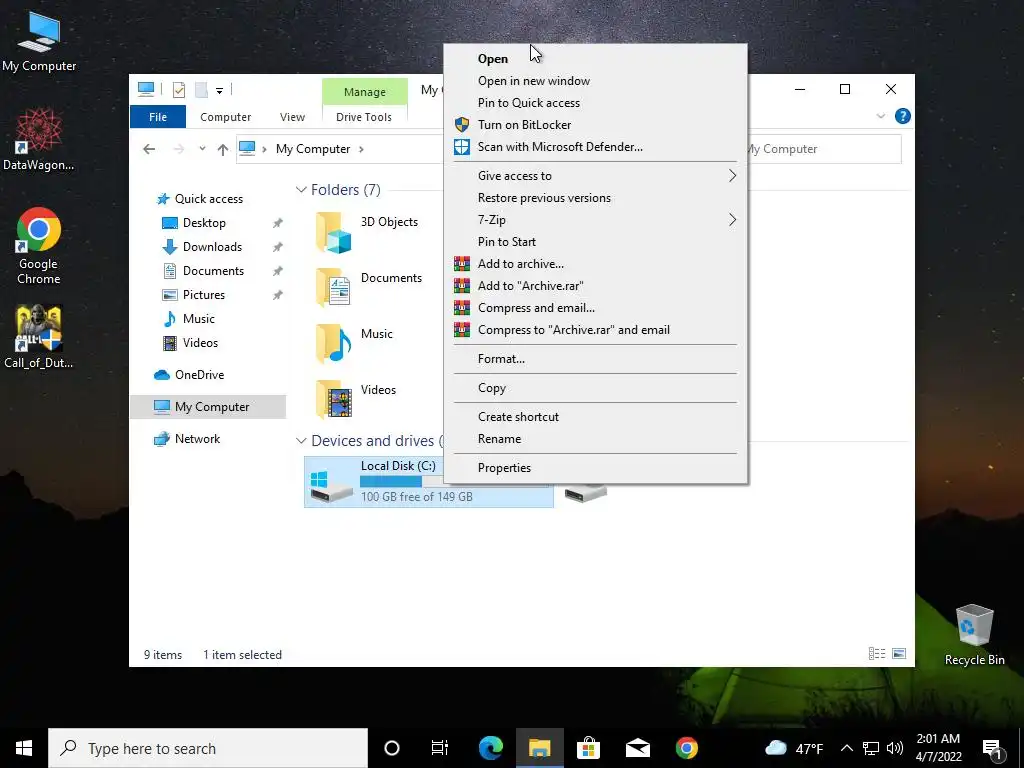Open the Action Center notifications icon
Screen dimensions: 1024x768
coord(992,748)
